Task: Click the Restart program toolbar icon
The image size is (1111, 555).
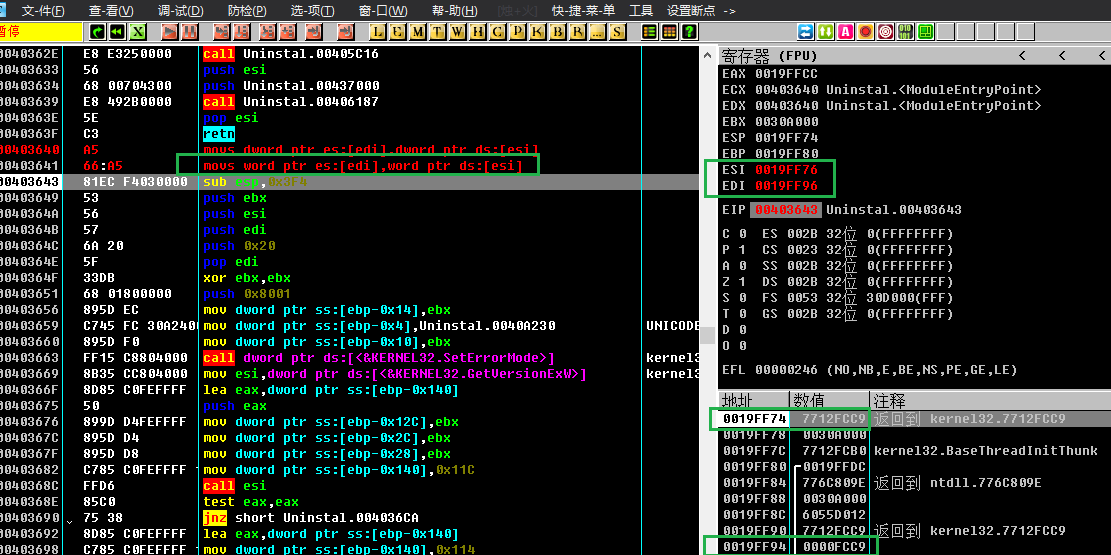Action: (118, 32)
